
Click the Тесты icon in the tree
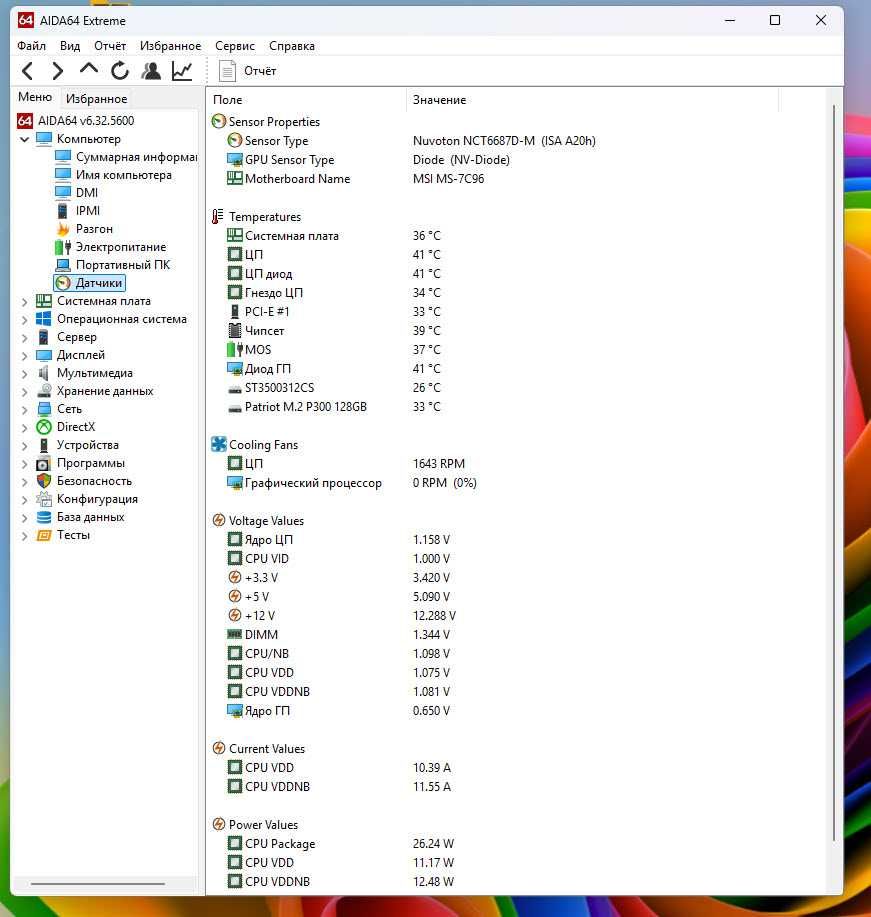[44, 535]
